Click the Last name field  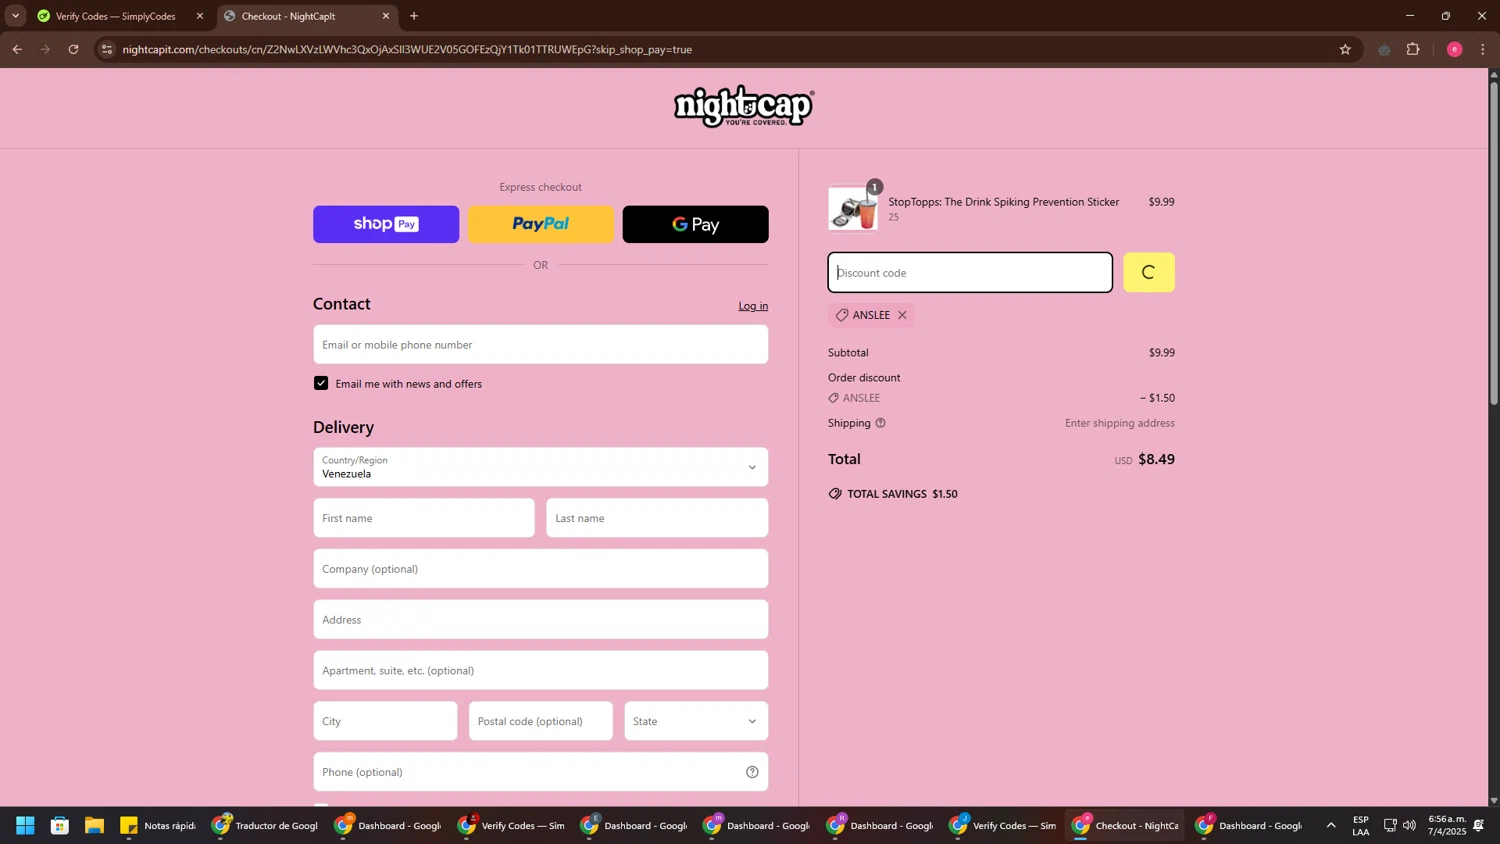coord(657,518)
